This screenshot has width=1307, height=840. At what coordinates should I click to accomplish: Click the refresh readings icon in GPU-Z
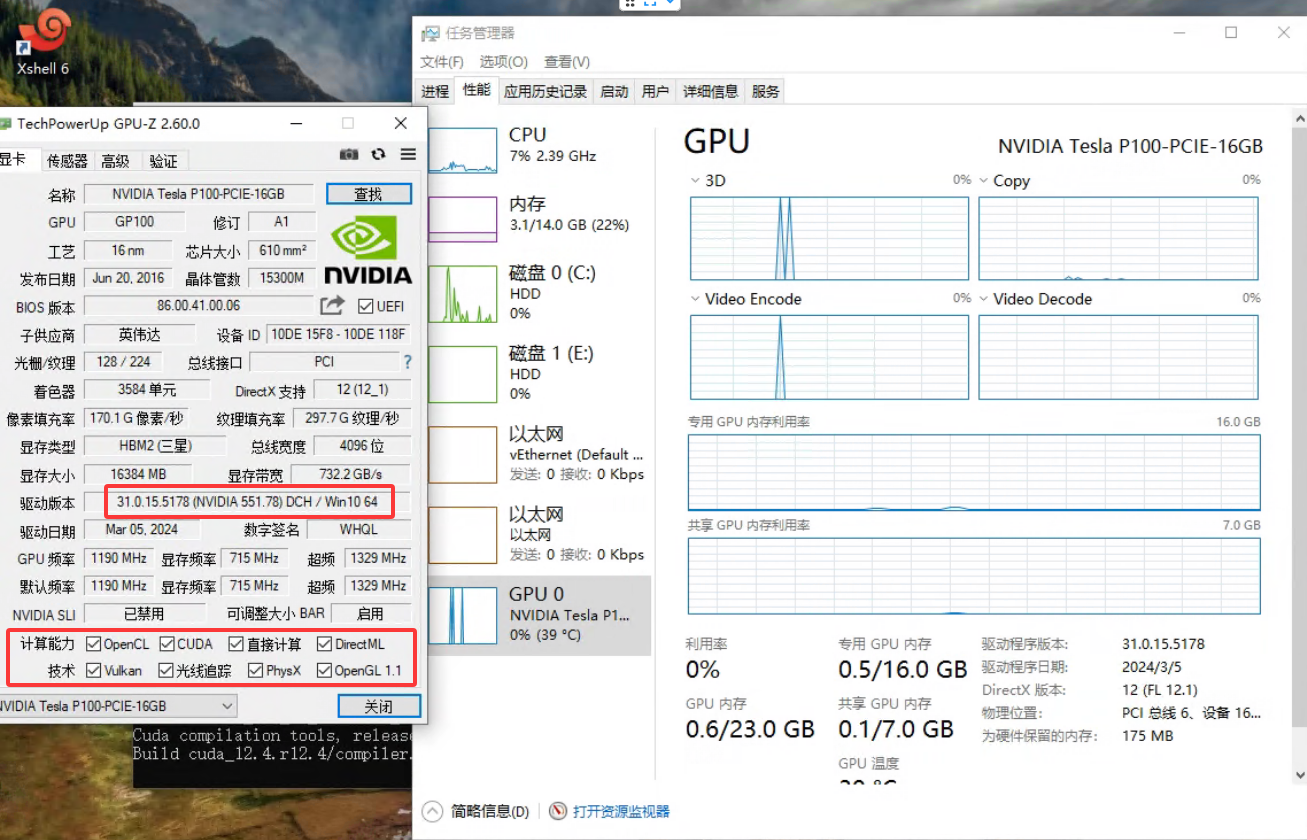[x=378, y=155]
